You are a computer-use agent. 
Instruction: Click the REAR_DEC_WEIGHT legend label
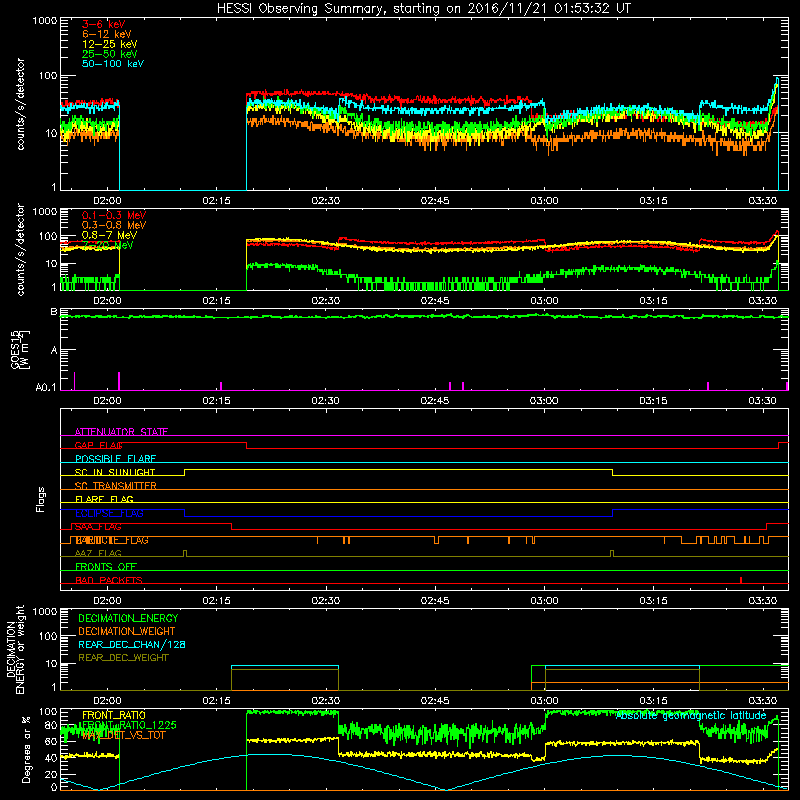(123, 658)
